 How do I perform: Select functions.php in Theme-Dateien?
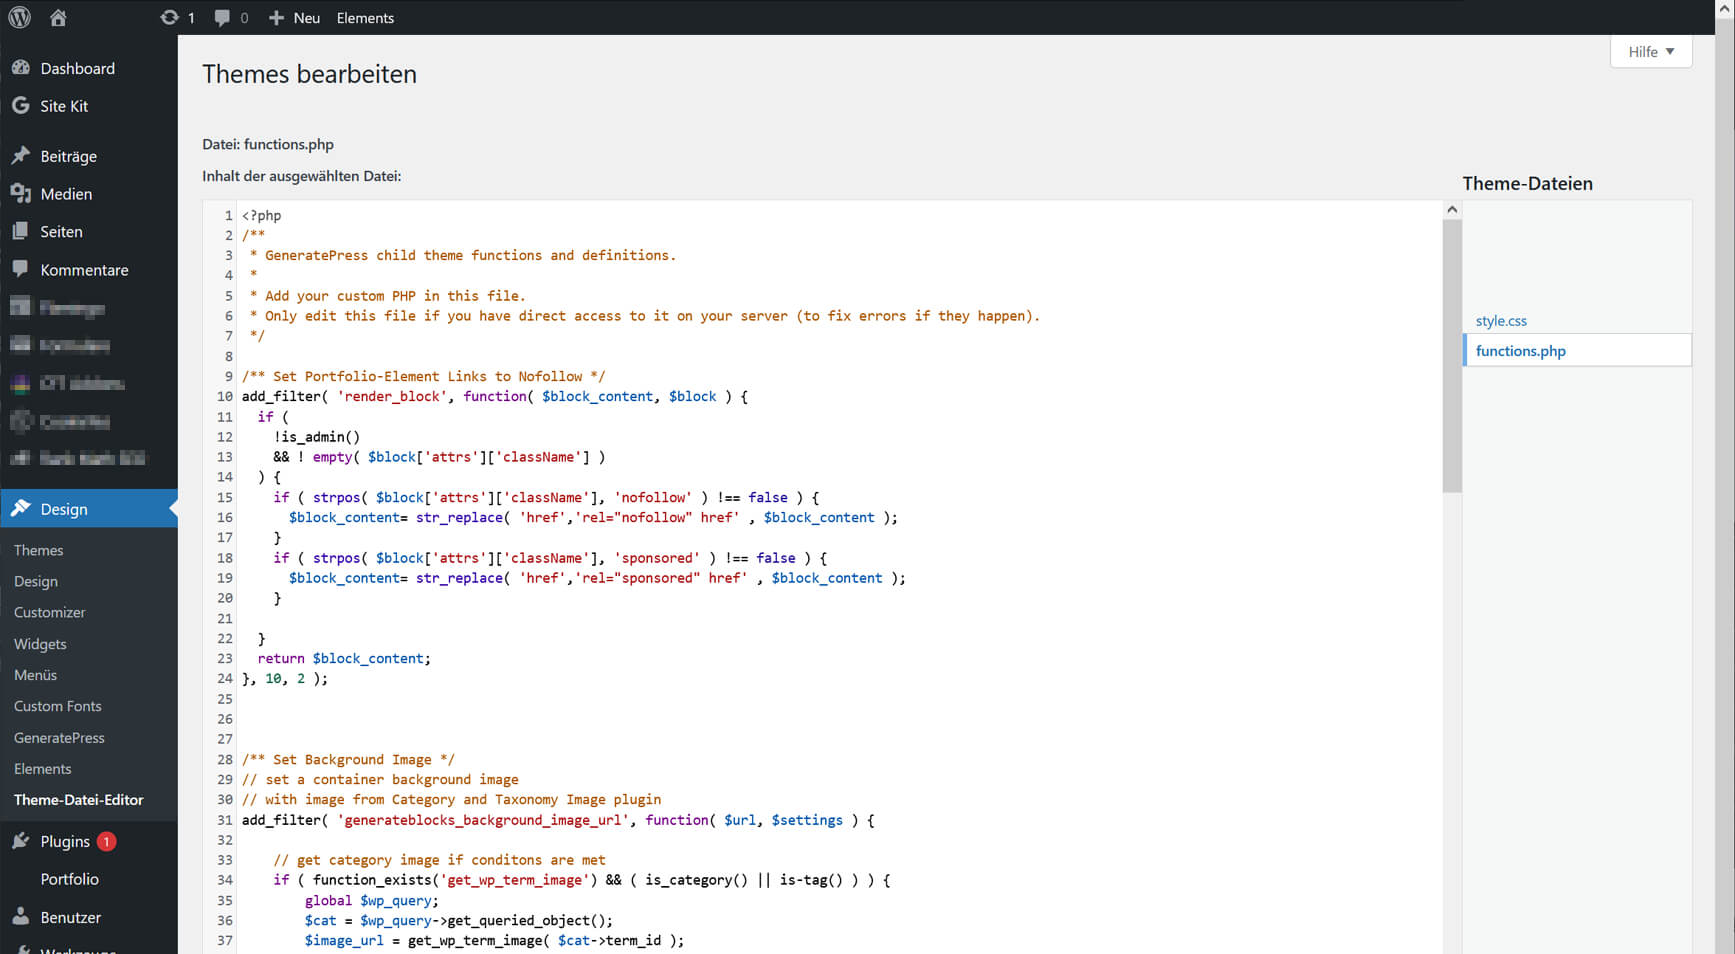[x=1520, y=351]
